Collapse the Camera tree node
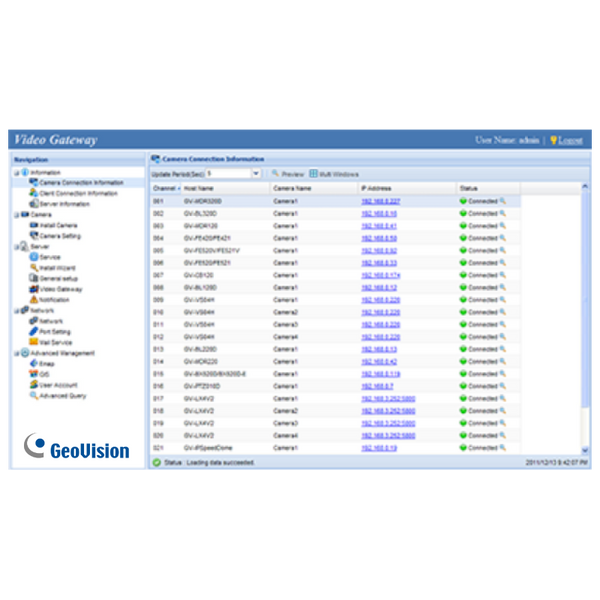Viewport: 600px width, 600px height. coord(16,215)
